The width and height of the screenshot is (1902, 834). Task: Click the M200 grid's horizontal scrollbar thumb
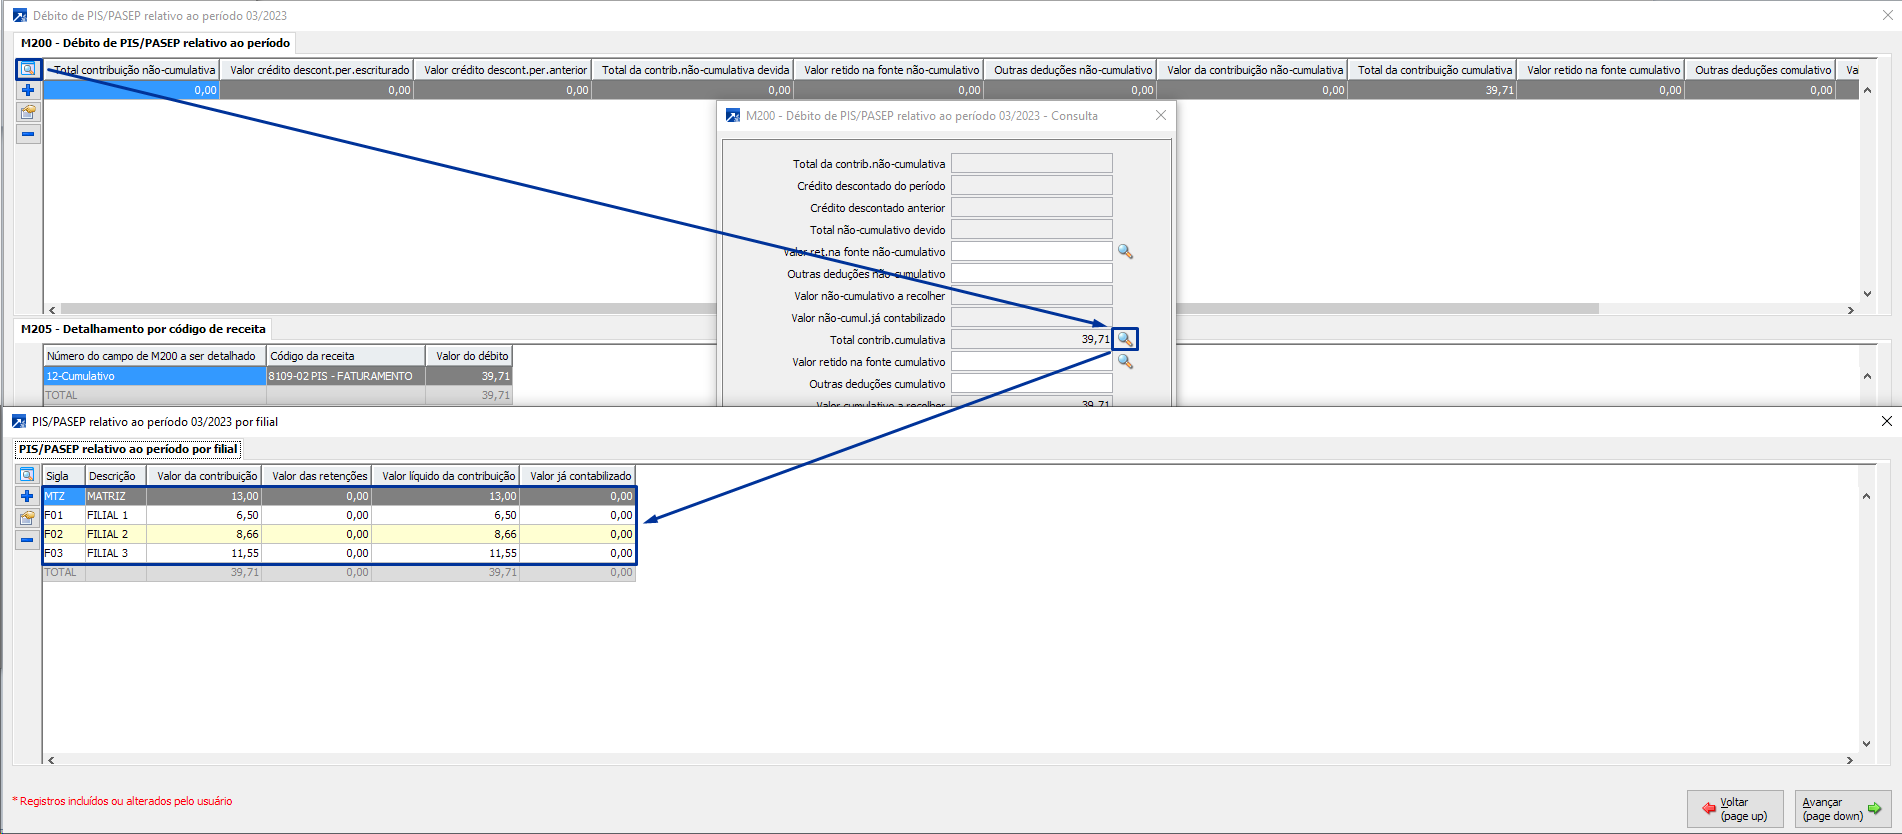829,309
